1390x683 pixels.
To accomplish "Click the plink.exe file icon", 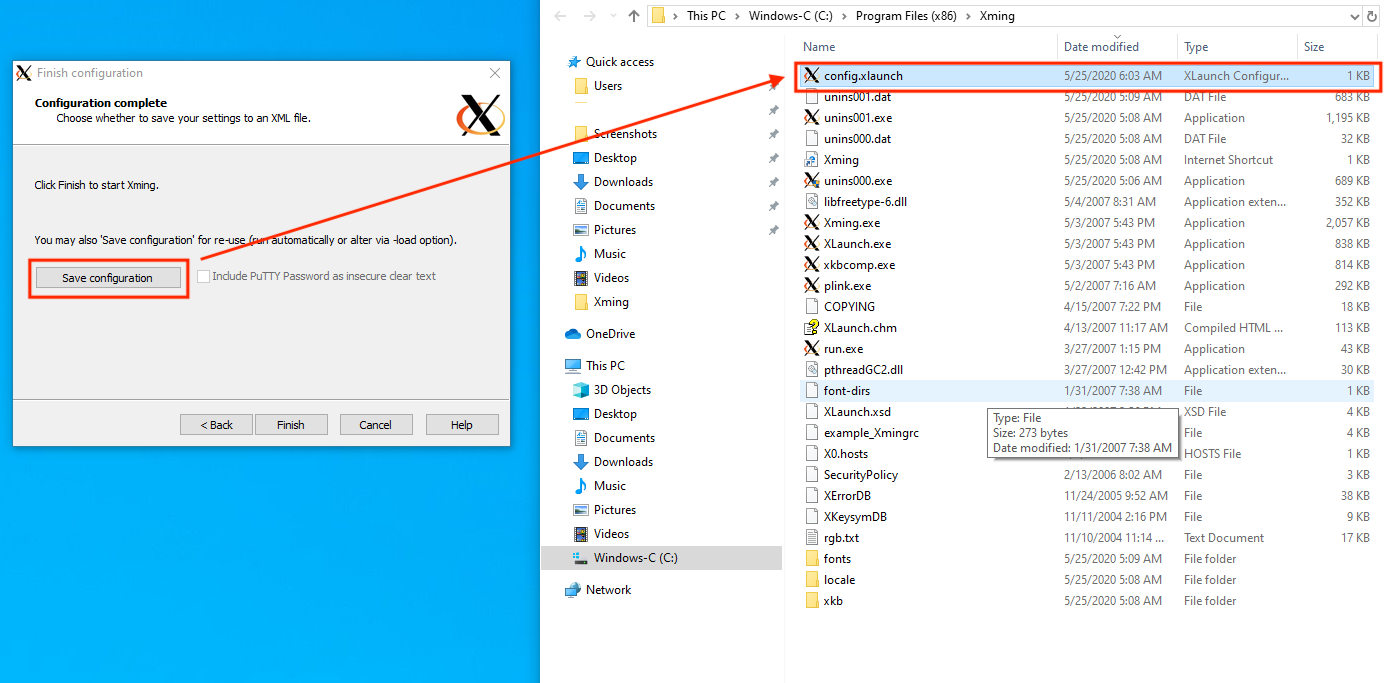I will coord(812,286).
